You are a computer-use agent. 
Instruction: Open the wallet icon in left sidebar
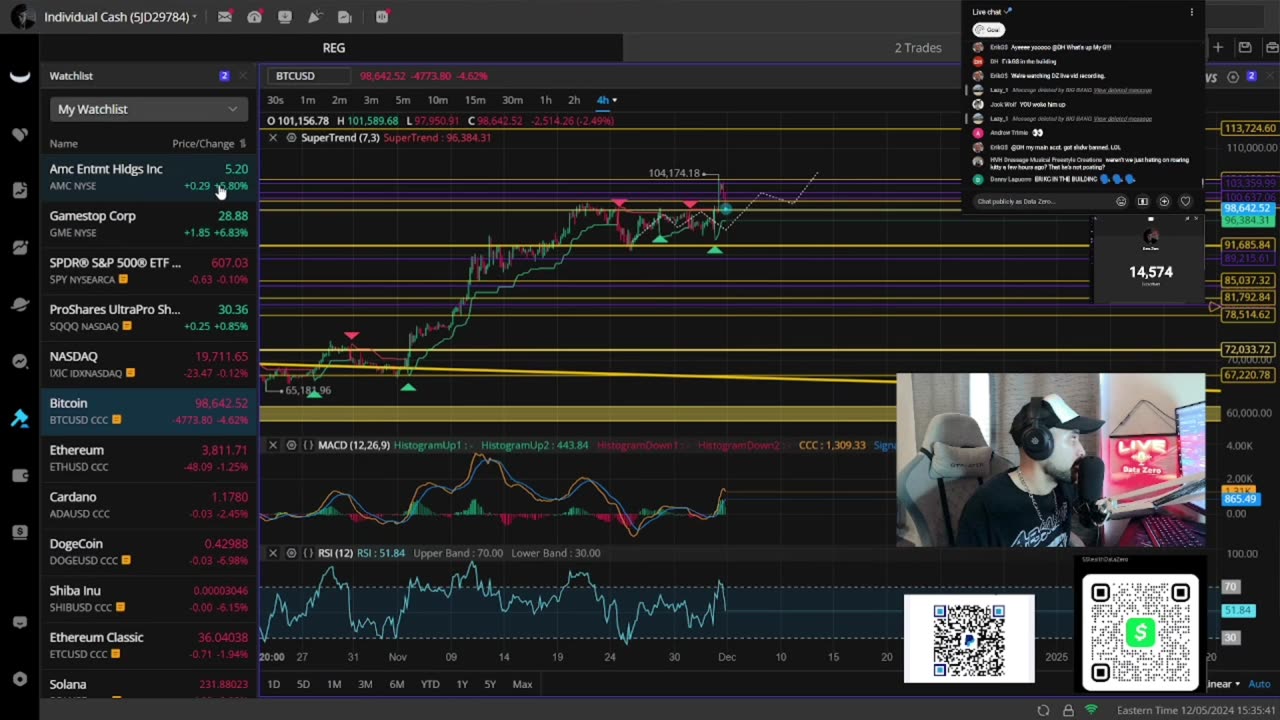pos(20,476)
